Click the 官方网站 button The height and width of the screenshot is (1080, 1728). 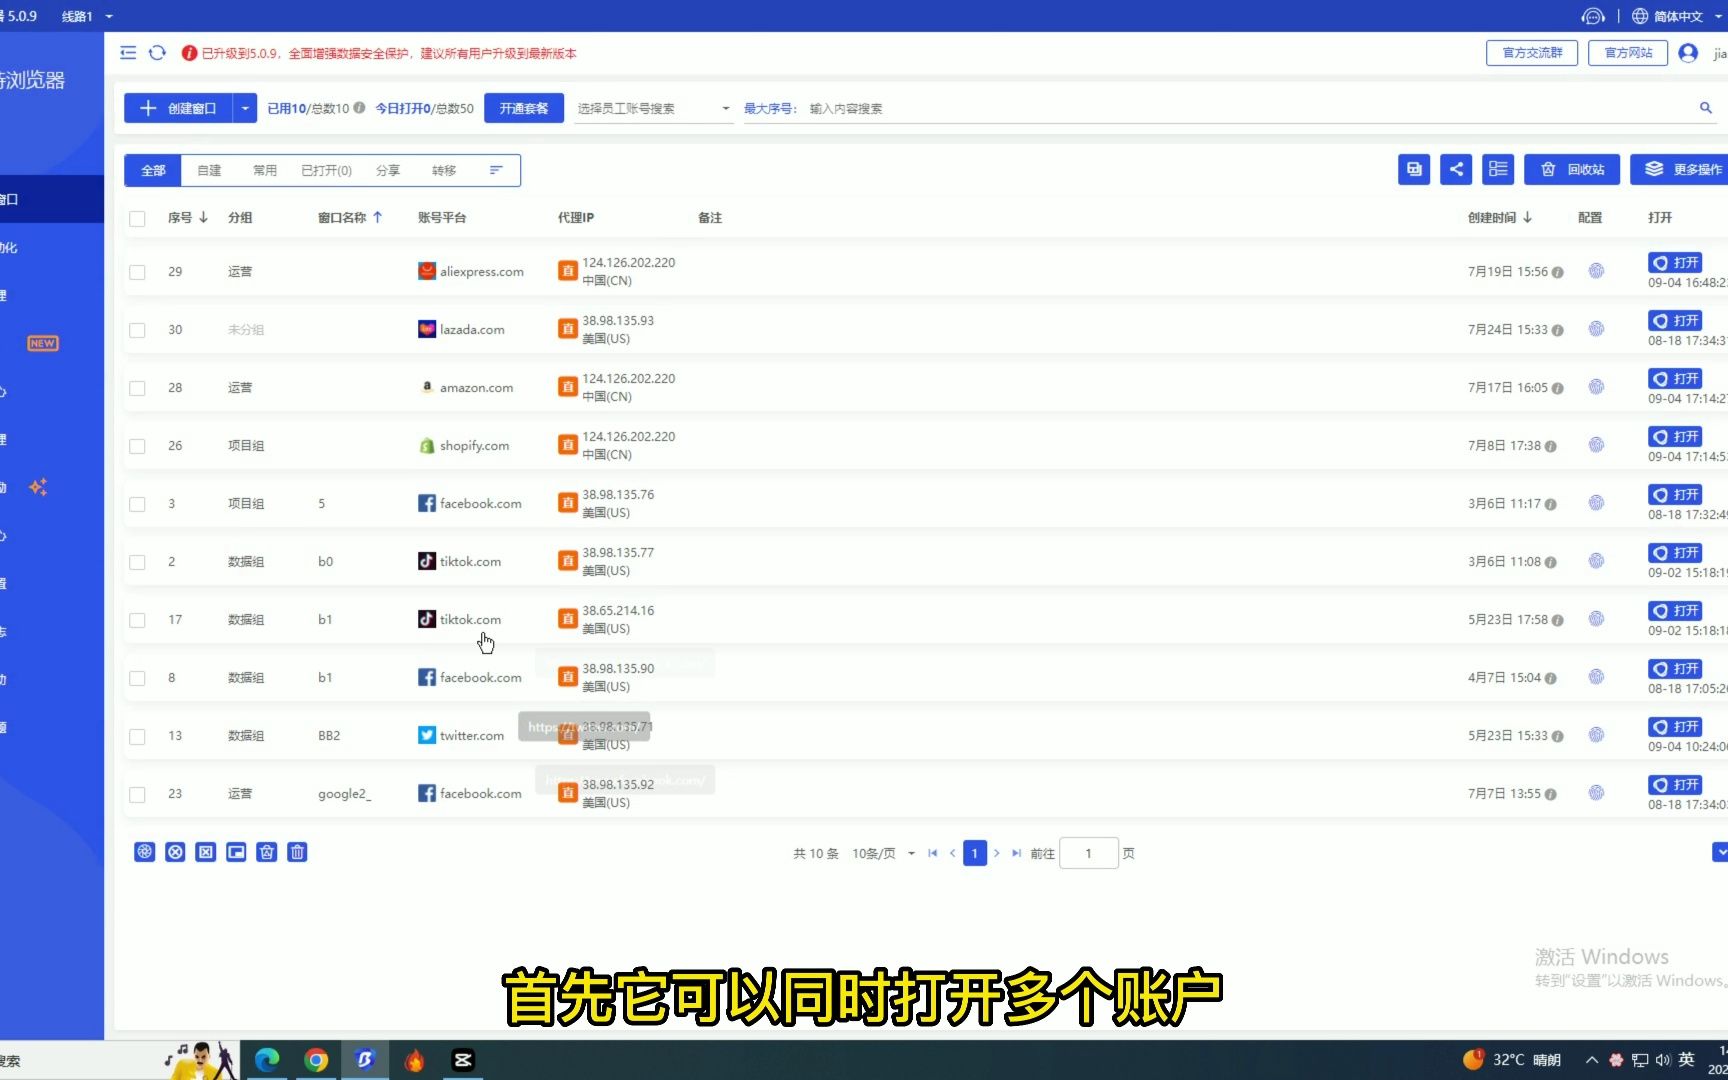click(1628, 53)
